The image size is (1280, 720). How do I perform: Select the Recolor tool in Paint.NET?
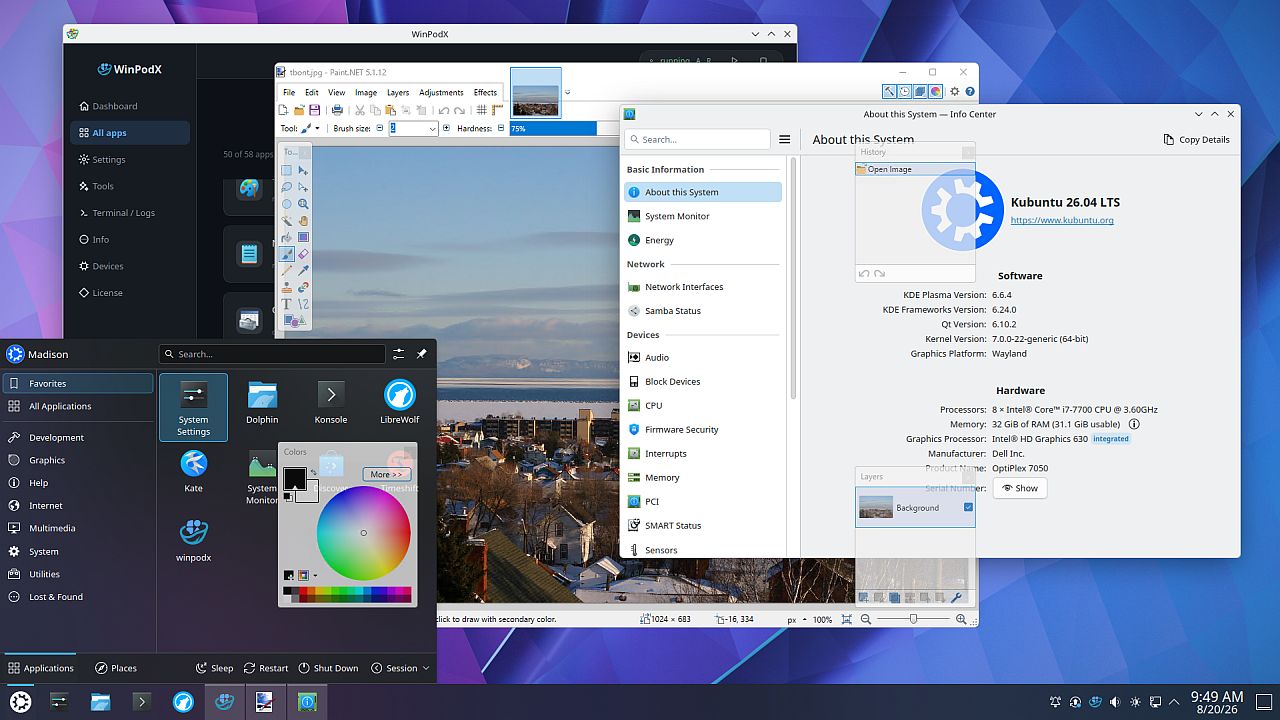(x=303, y=287)
